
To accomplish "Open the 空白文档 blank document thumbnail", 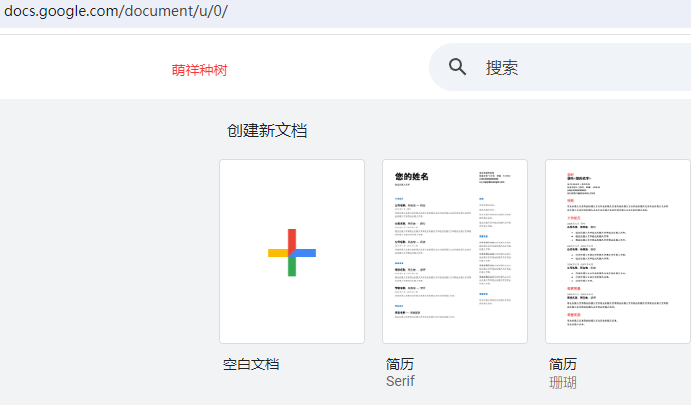I will tap(292, 251).
